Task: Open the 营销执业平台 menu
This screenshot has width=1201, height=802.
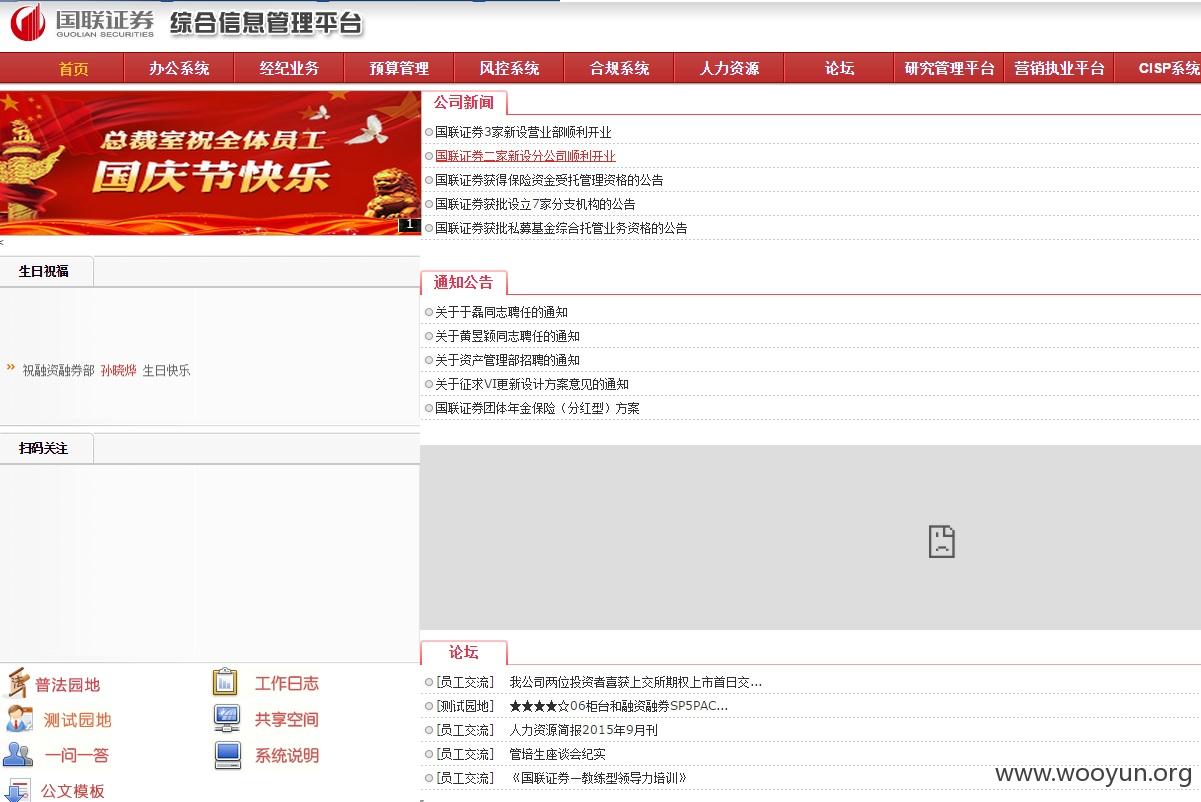Action: point(1059,69)
